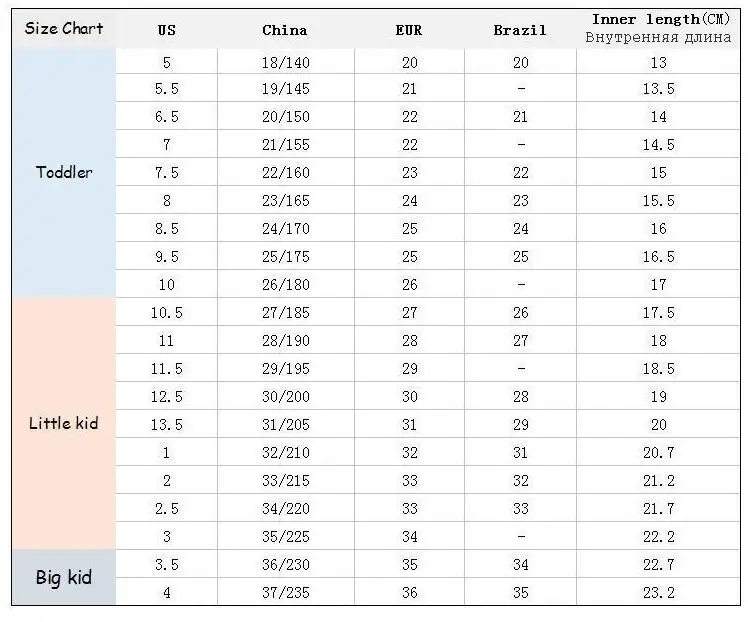748x622 pixels.
Task: Select the US column header
Action: pyautogui.click(x=166, y=30)
